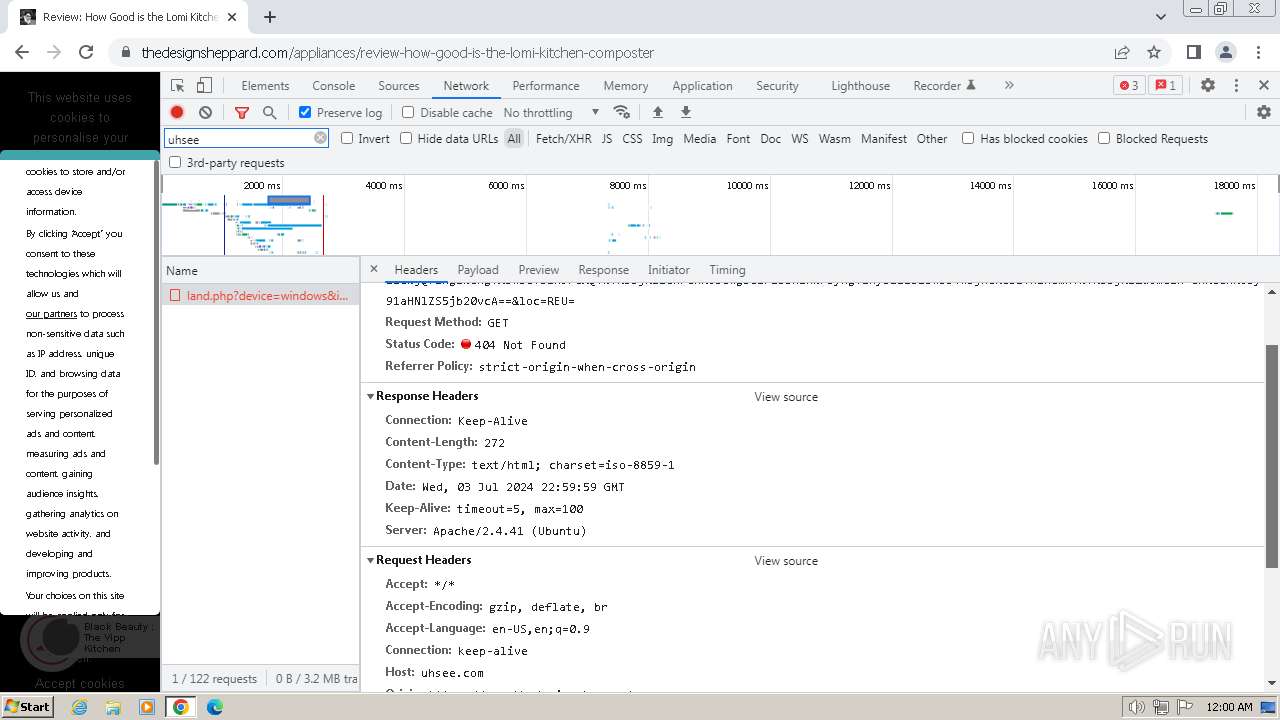1280x720 pixels.
Task: Enable Has blocked cookies filter
Action: click(x=968, y=138)
